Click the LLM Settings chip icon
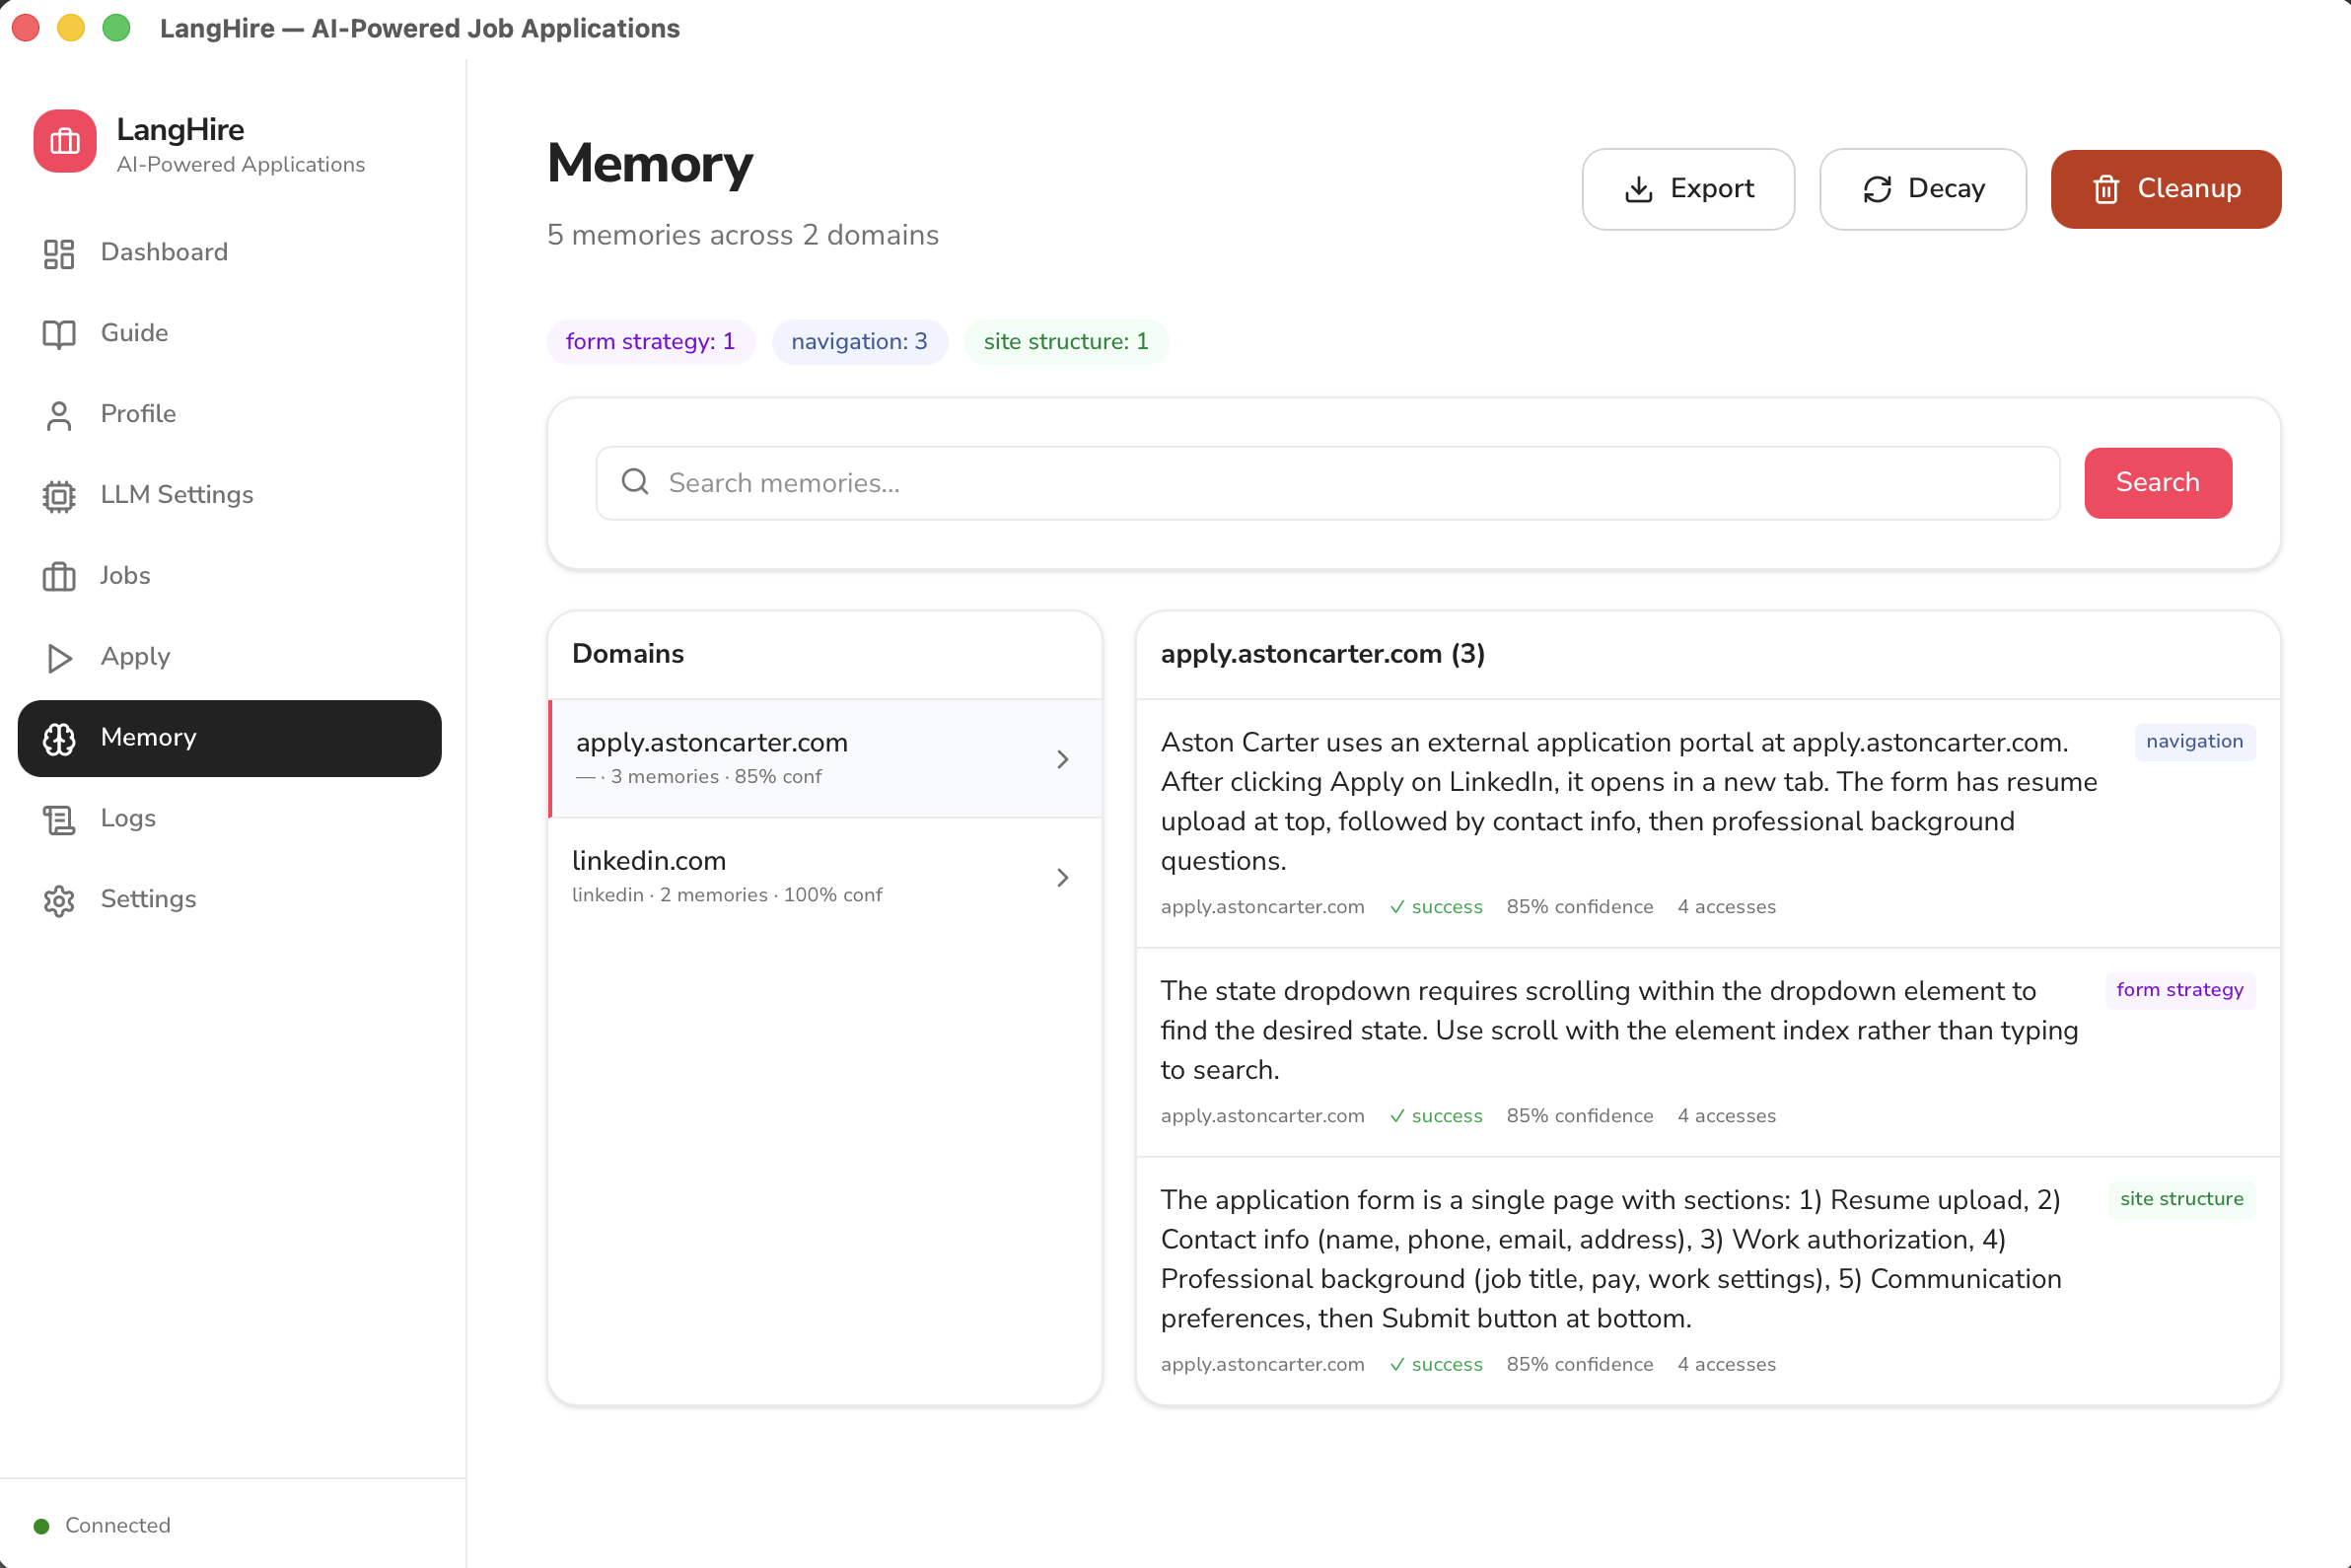 (x=59, y=496)
